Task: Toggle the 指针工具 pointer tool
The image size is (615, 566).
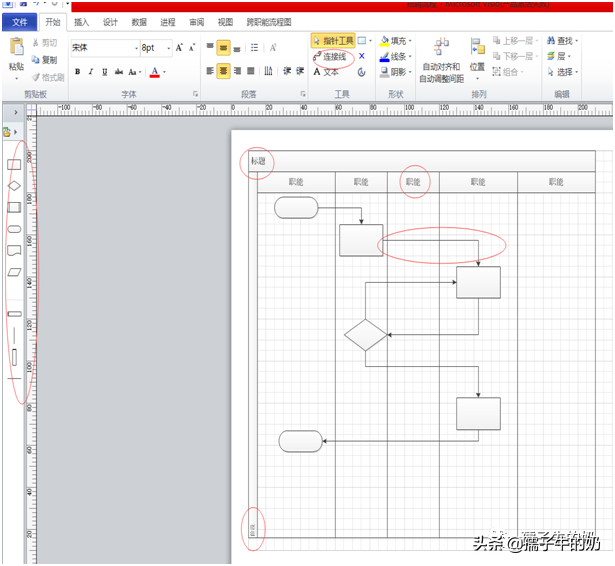Action: click(x=333, y=40)
